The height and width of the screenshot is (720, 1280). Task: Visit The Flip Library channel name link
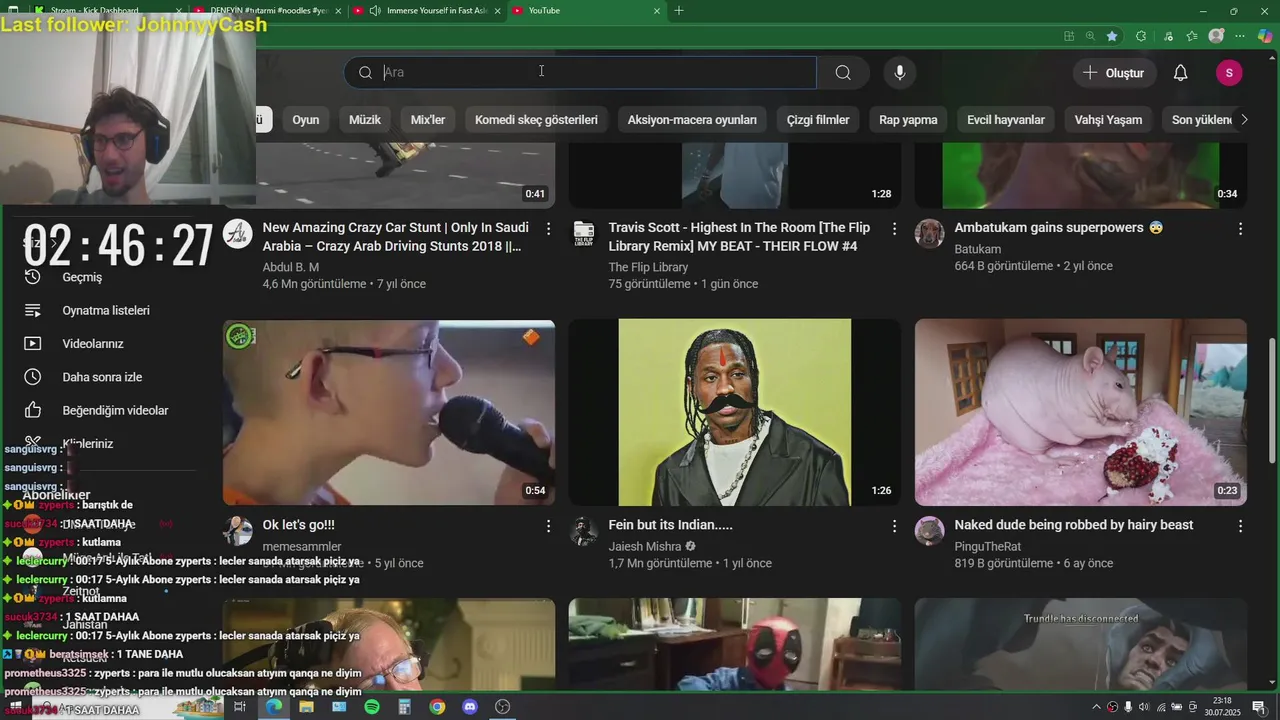click(648, 267)
